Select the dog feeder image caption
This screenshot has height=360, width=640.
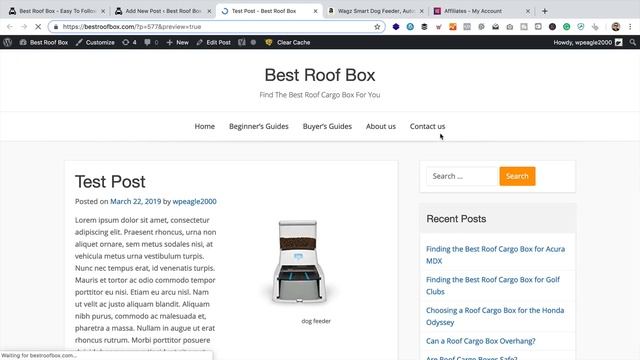click(x=316, y=321)
